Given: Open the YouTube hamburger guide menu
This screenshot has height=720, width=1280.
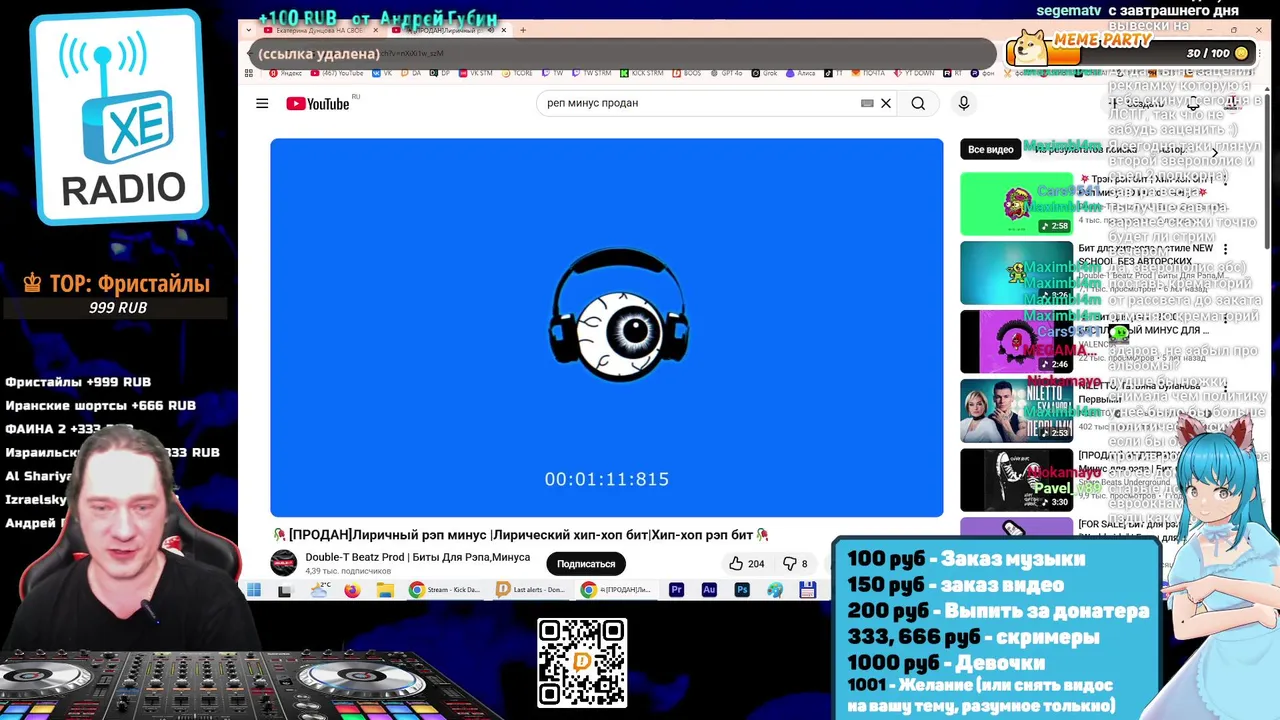Looking at the screenshot, I should click(x=262, y=103).
